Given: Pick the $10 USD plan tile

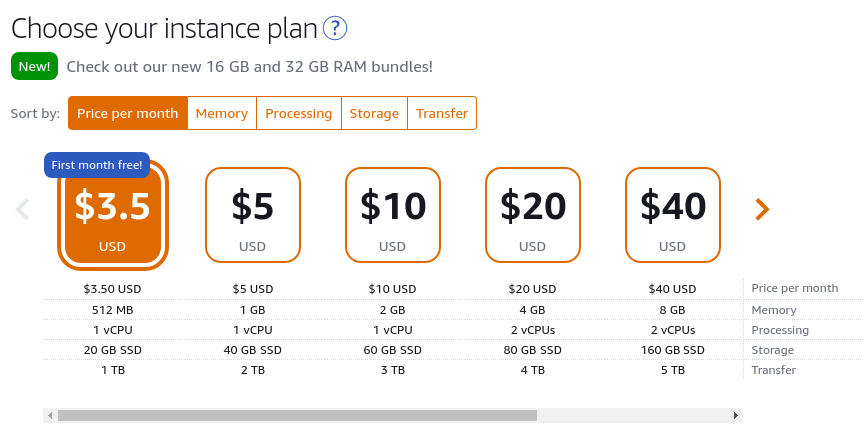Looking at the screenshot, I should coord(392,215).
